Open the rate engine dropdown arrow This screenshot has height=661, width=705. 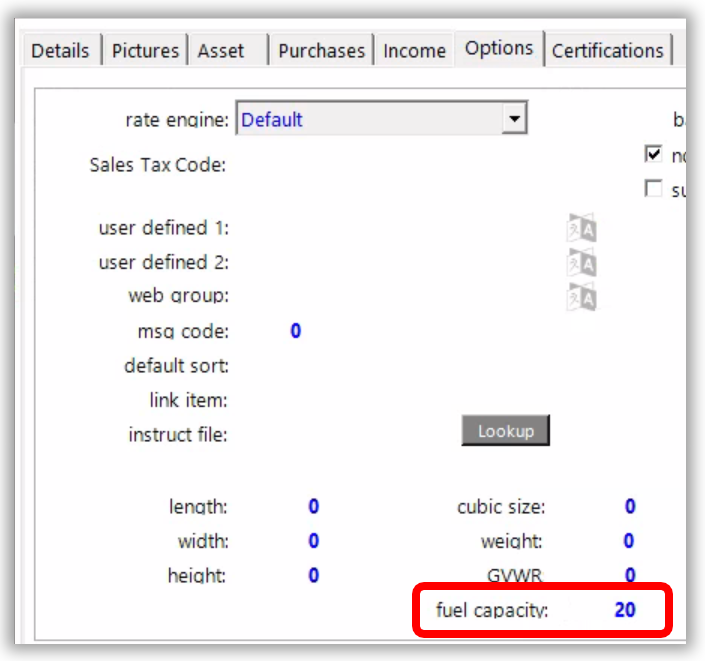(514, 119)
